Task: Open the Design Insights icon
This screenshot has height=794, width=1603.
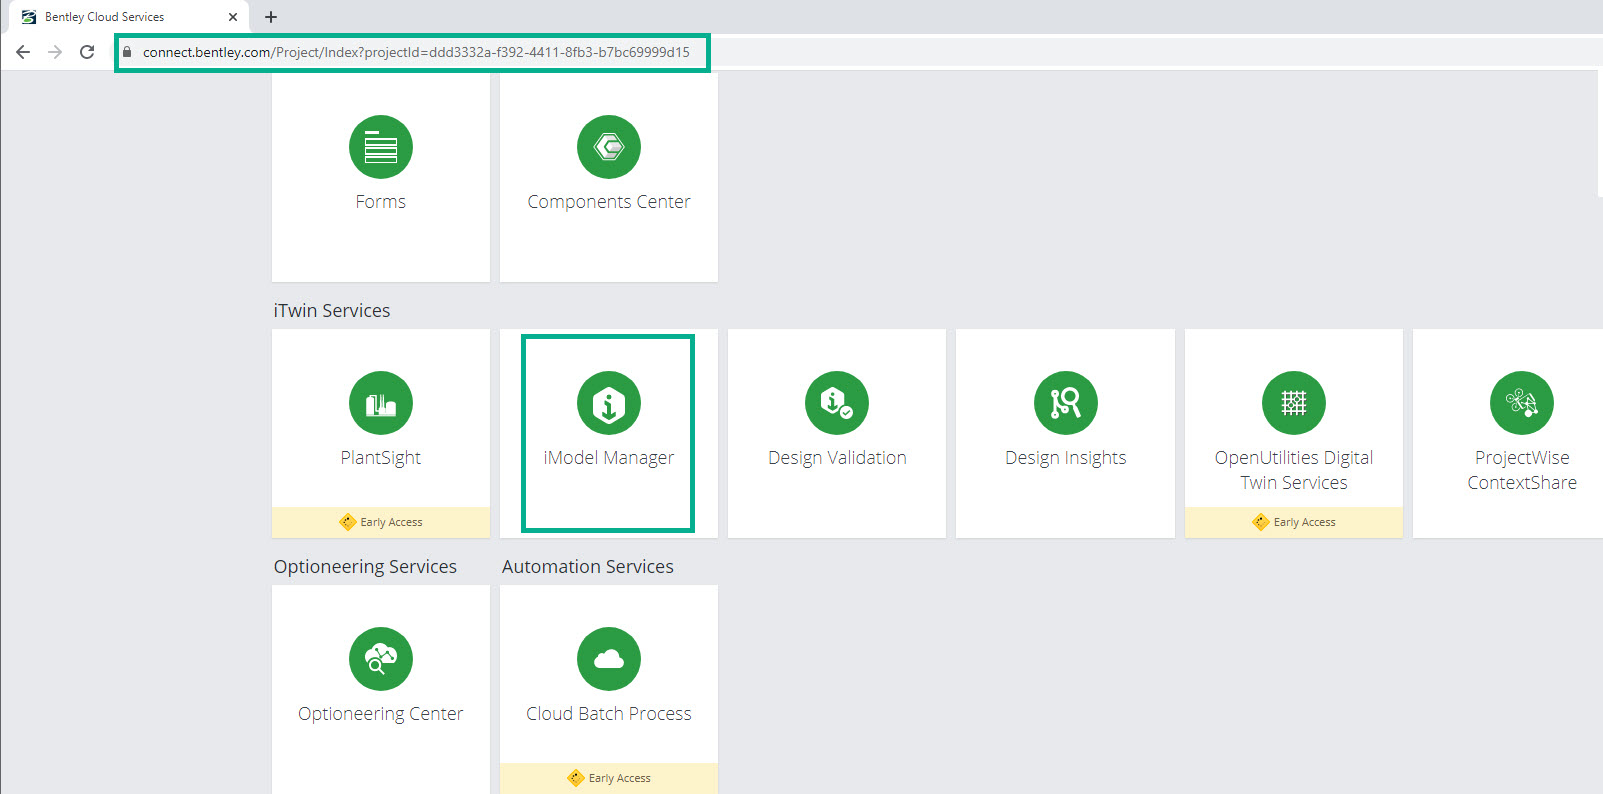Action: 1066,403
